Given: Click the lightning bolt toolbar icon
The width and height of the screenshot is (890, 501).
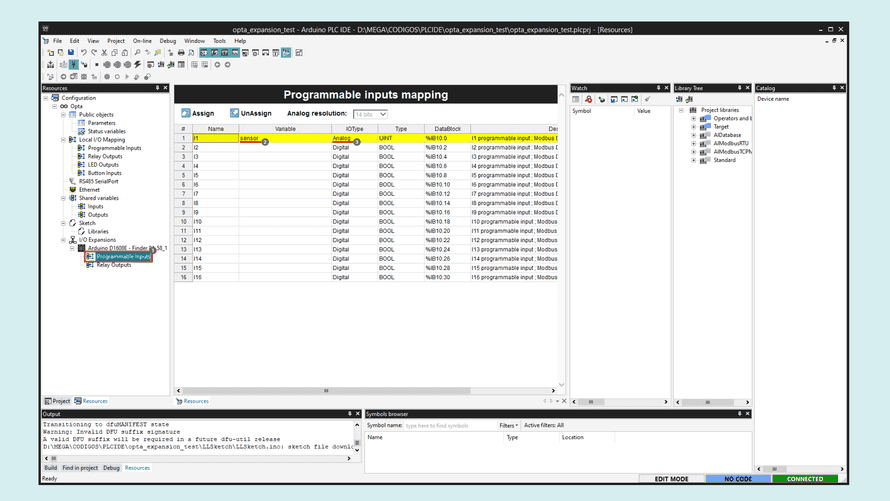Looking at the screenshot, I should (x=137, y=65).
